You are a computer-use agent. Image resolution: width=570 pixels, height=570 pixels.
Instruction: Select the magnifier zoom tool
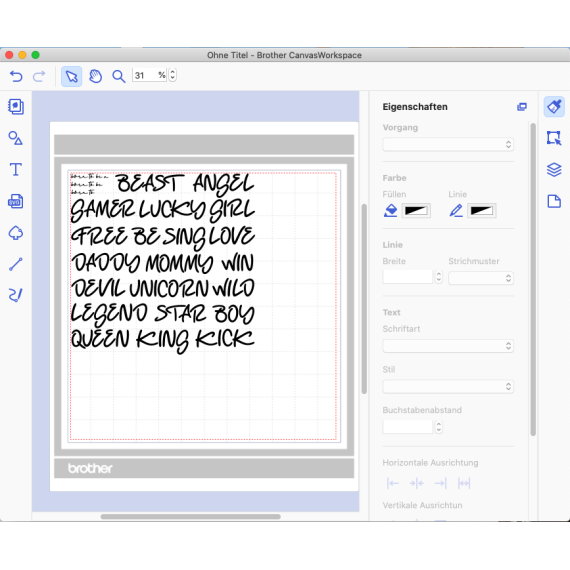[x=119, y=76]
